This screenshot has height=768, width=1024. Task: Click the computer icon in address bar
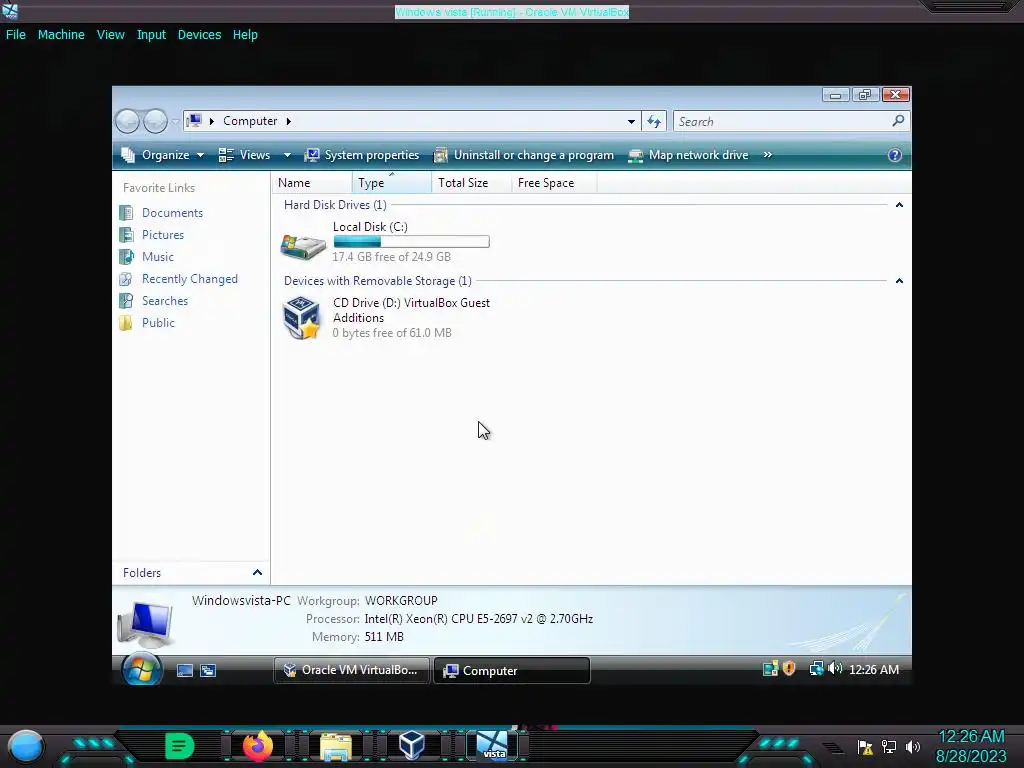tap(194, 121)
